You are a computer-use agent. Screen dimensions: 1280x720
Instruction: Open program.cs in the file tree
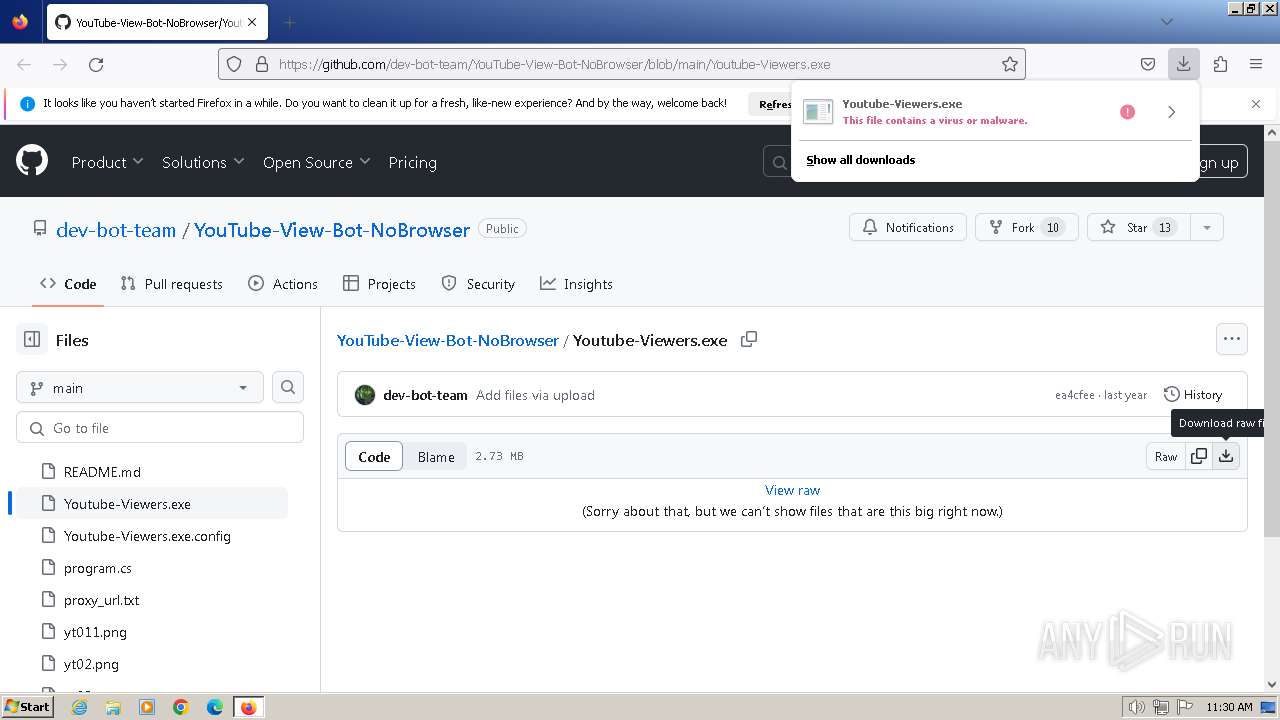click(x=98, y=568)
